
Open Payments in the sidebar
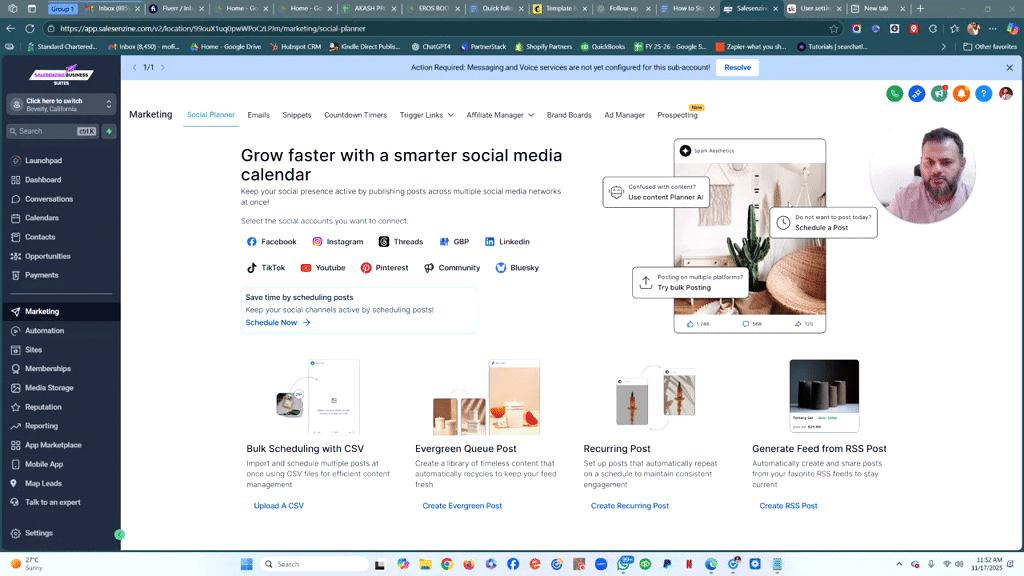[x=41, y=276]
